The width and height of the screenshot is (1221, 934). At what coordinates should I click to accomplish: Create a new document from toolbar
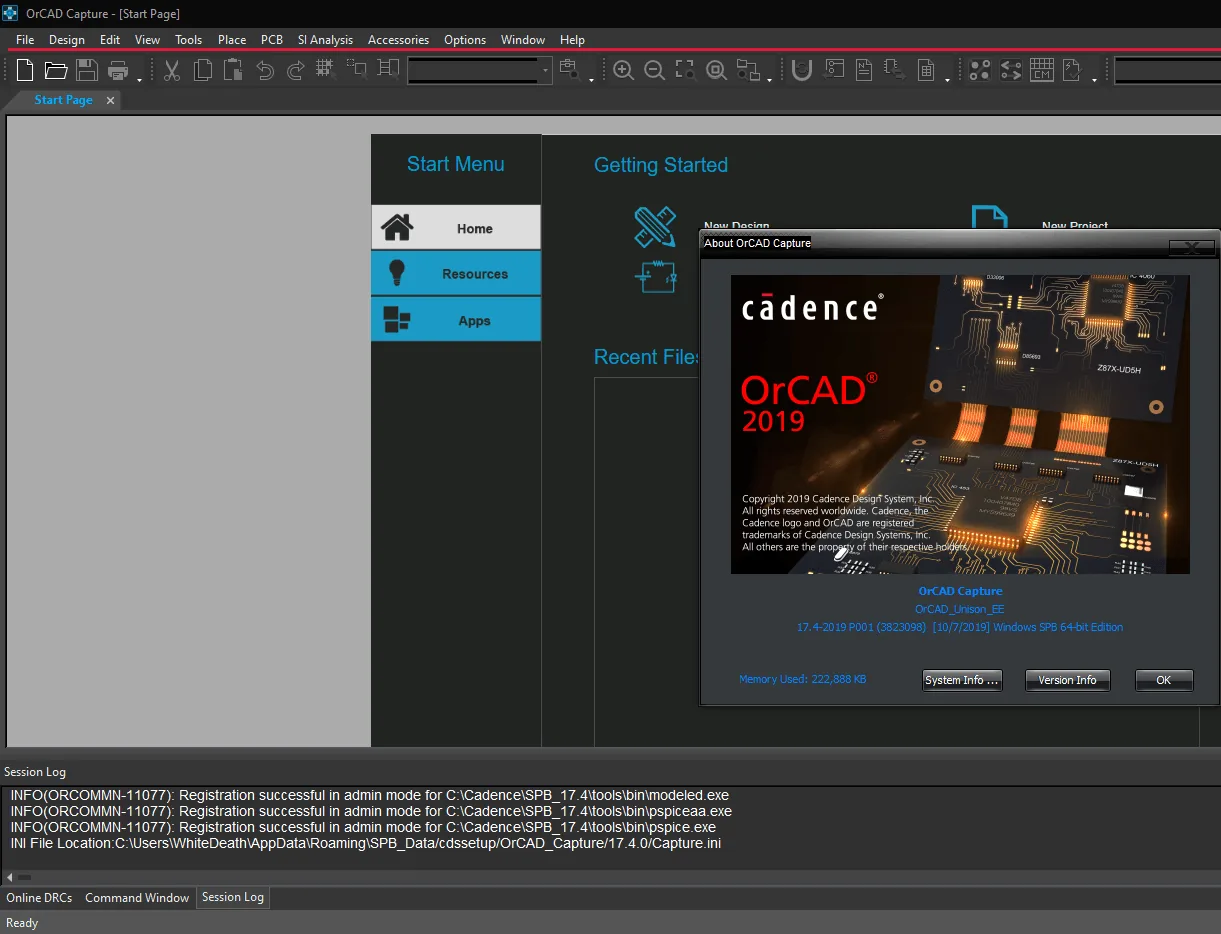click(26, 70)
